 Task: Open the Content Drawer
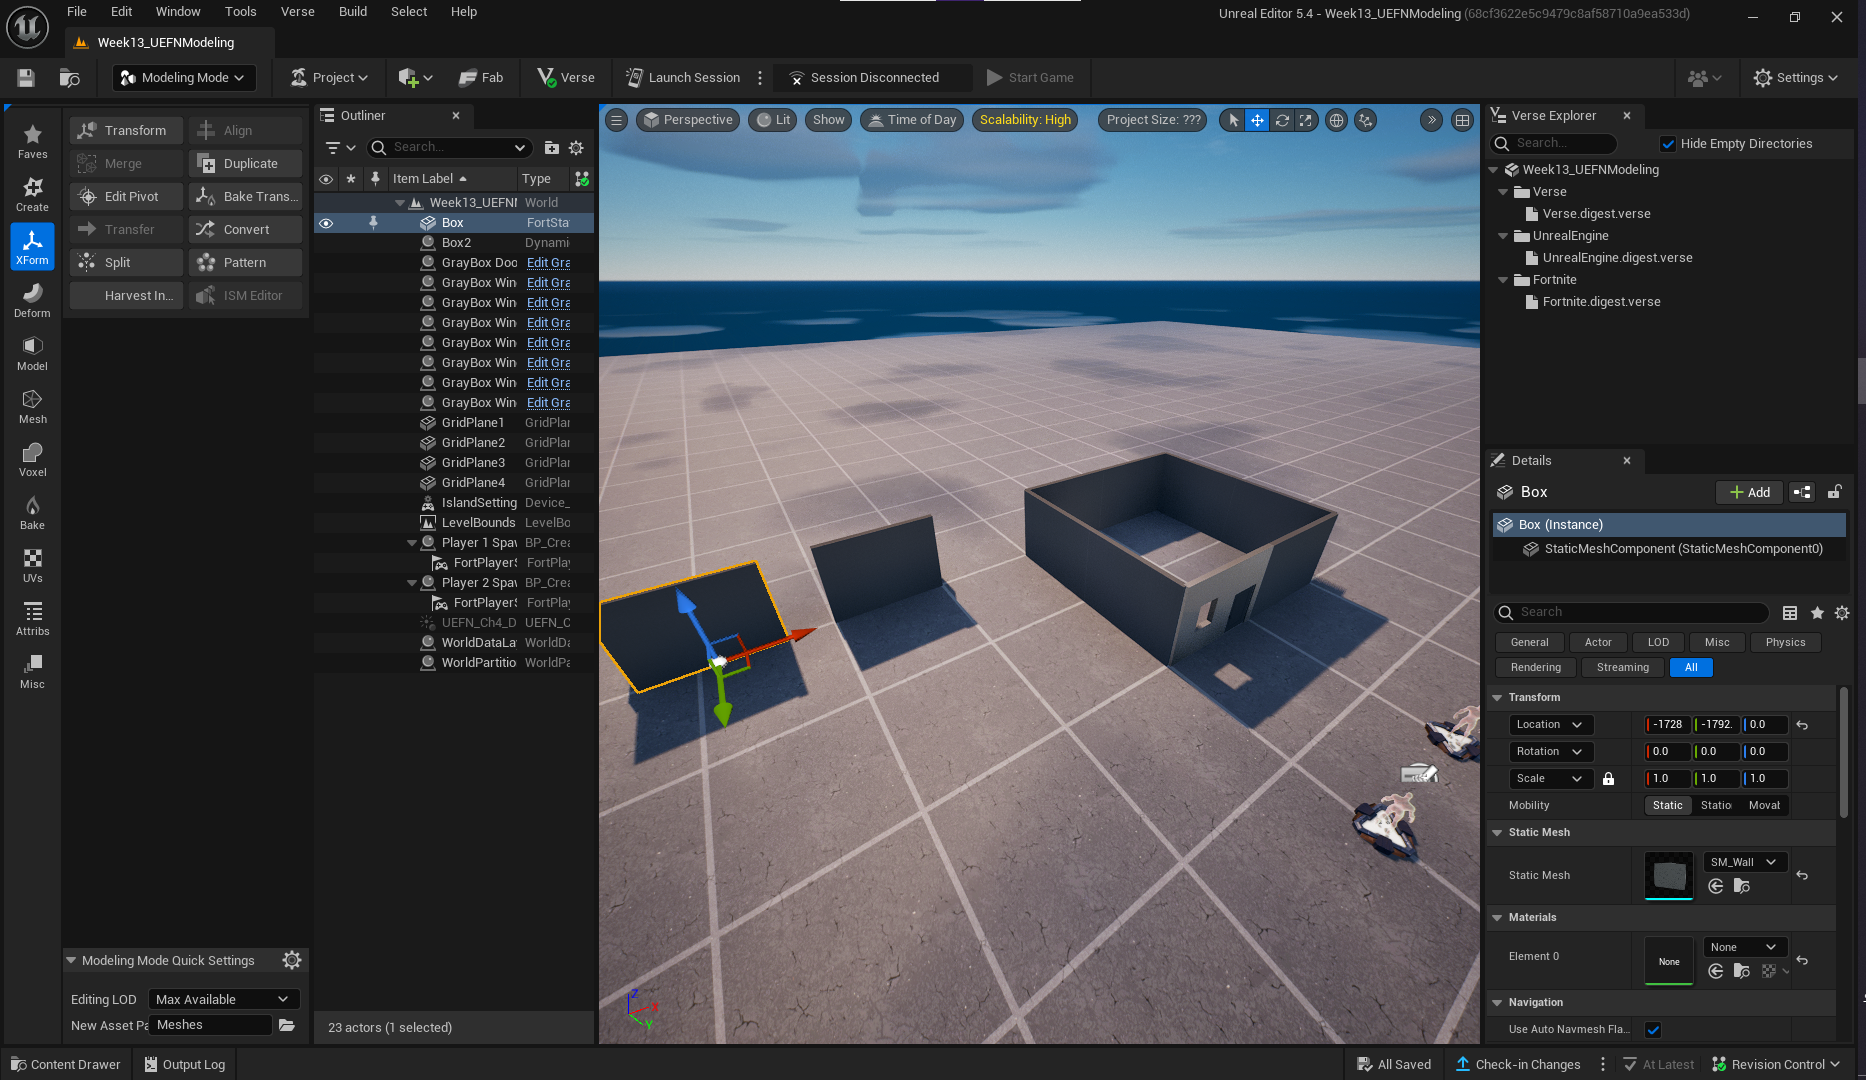(x=65, y=1065)
